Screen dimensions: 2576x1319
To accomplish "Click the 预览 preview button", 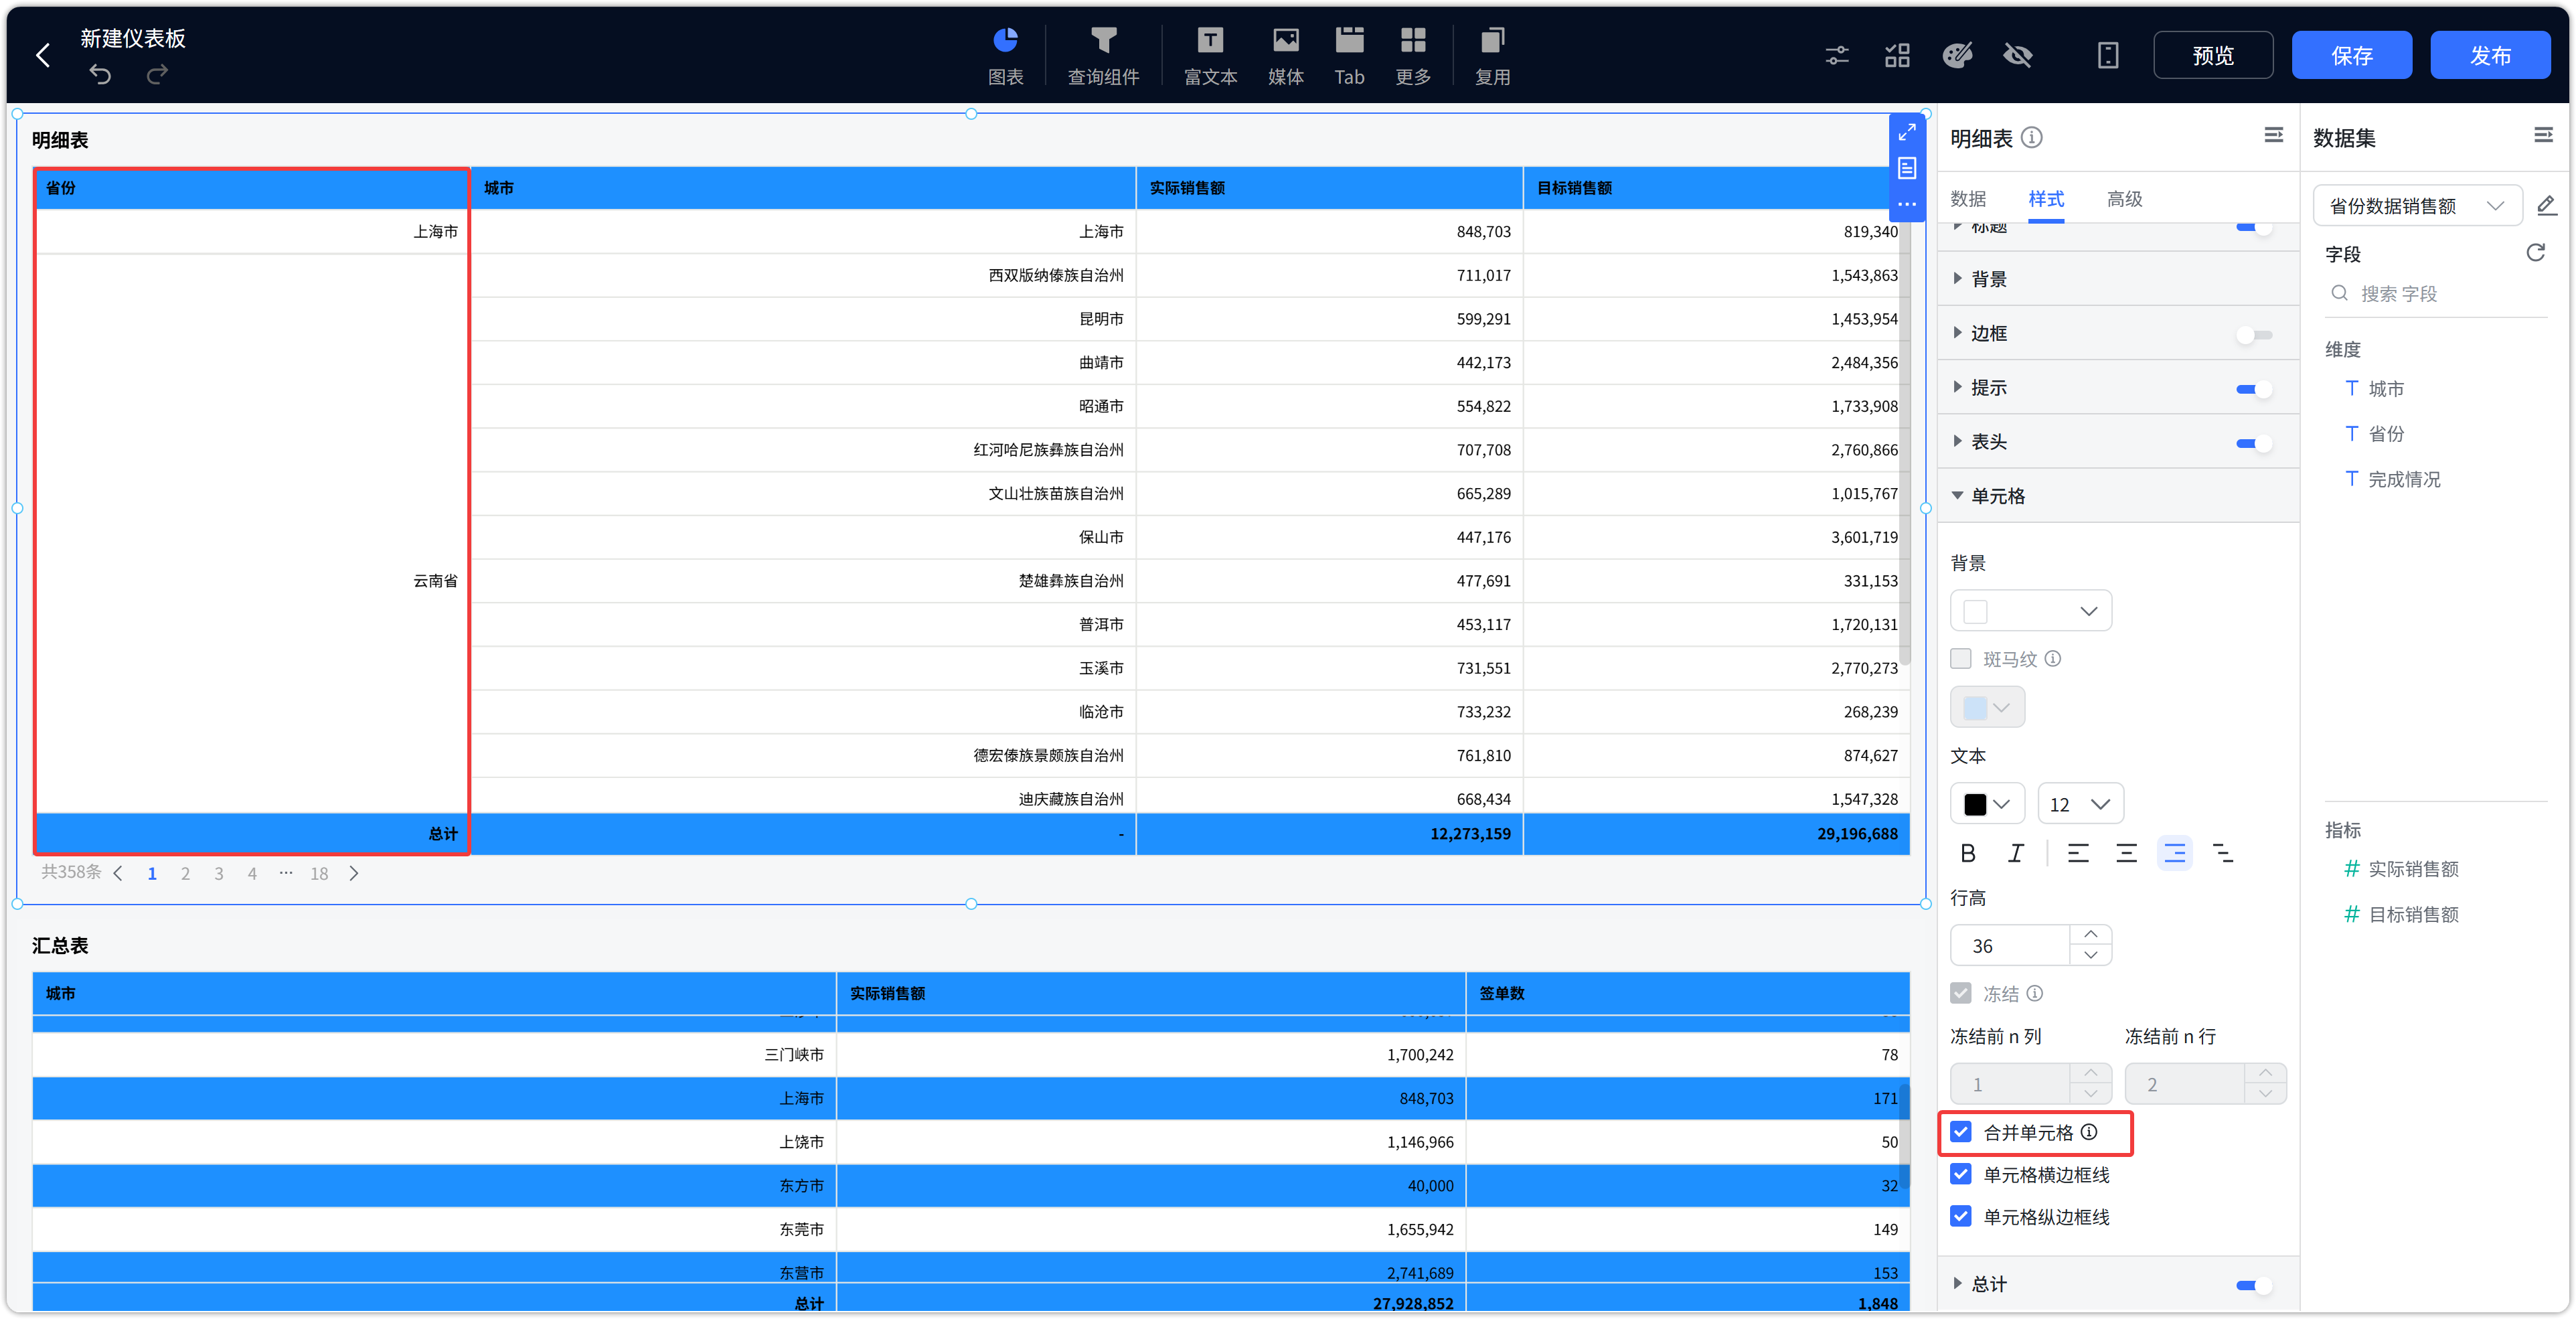I will click(x=2213, y=55).
